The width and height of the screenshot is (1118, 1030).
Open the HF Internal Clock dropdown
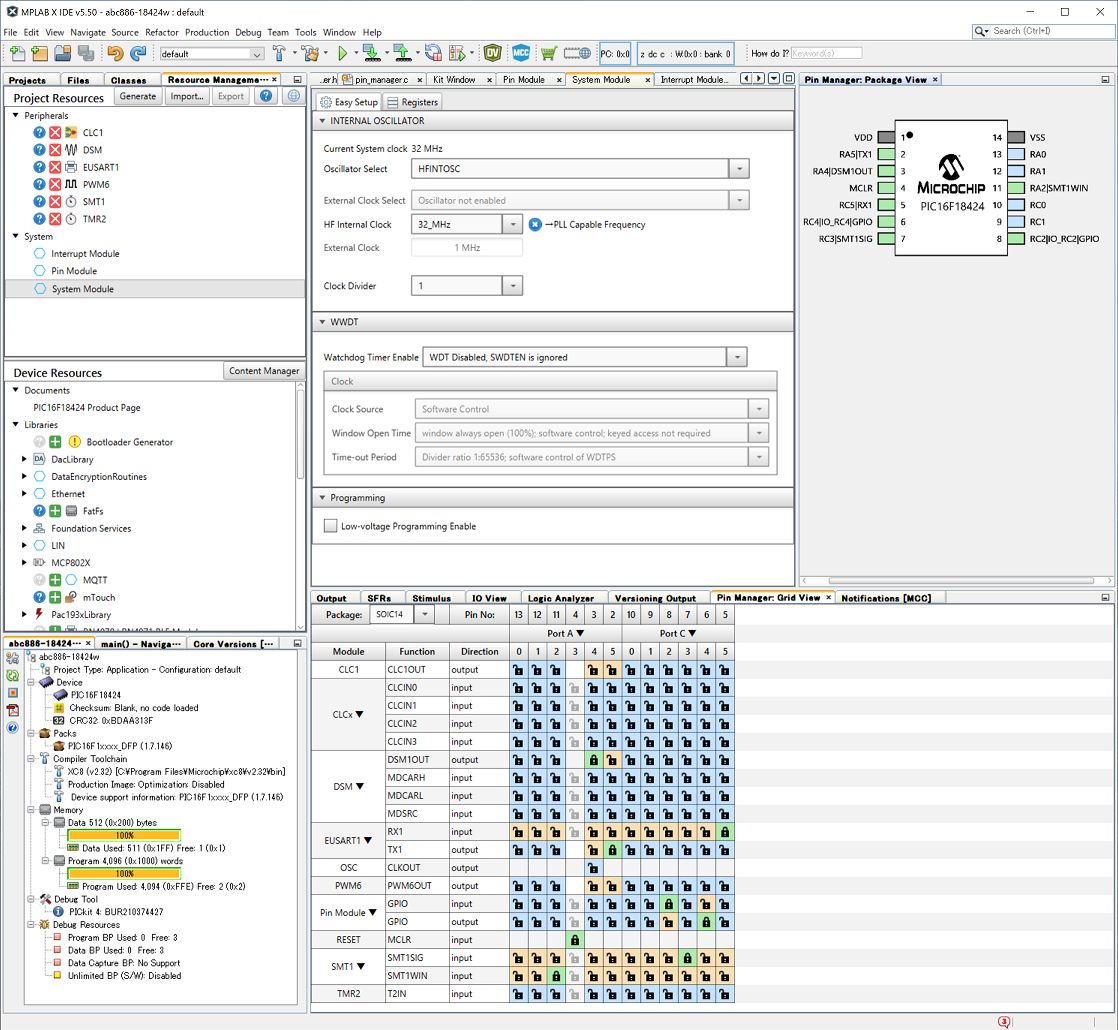point(513,225)
